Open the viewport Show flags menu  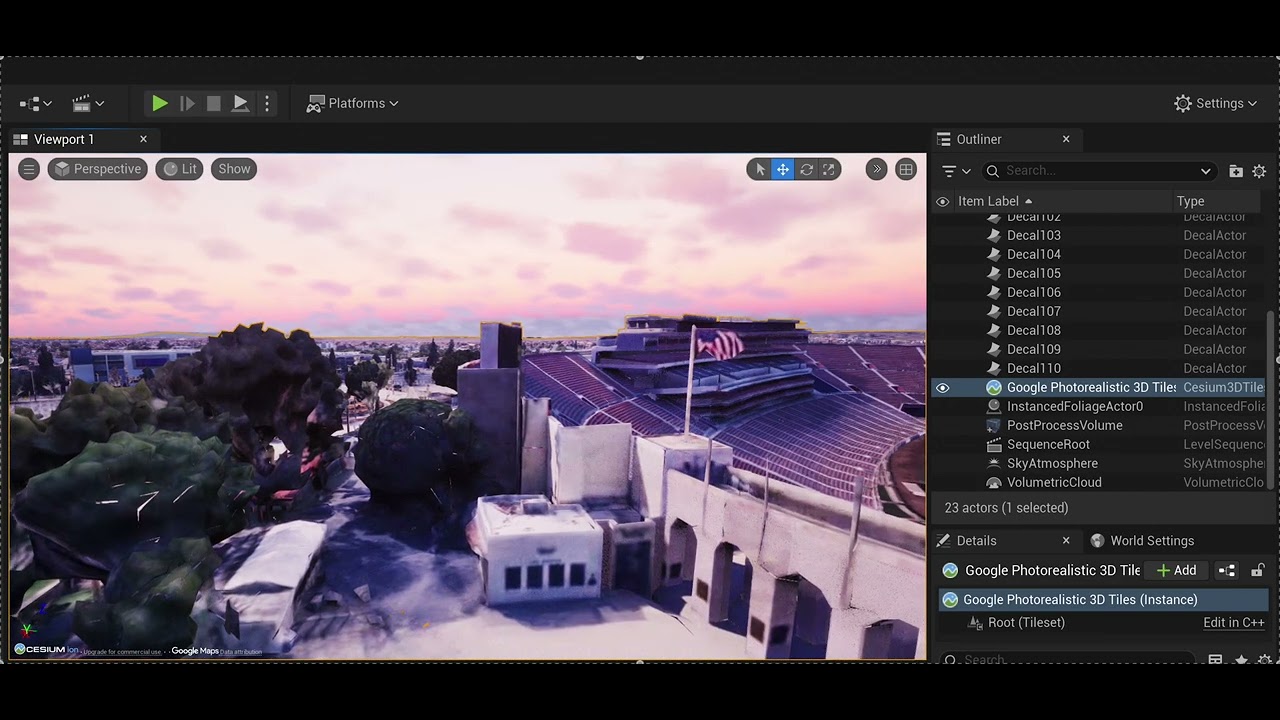tap(234, 169)
